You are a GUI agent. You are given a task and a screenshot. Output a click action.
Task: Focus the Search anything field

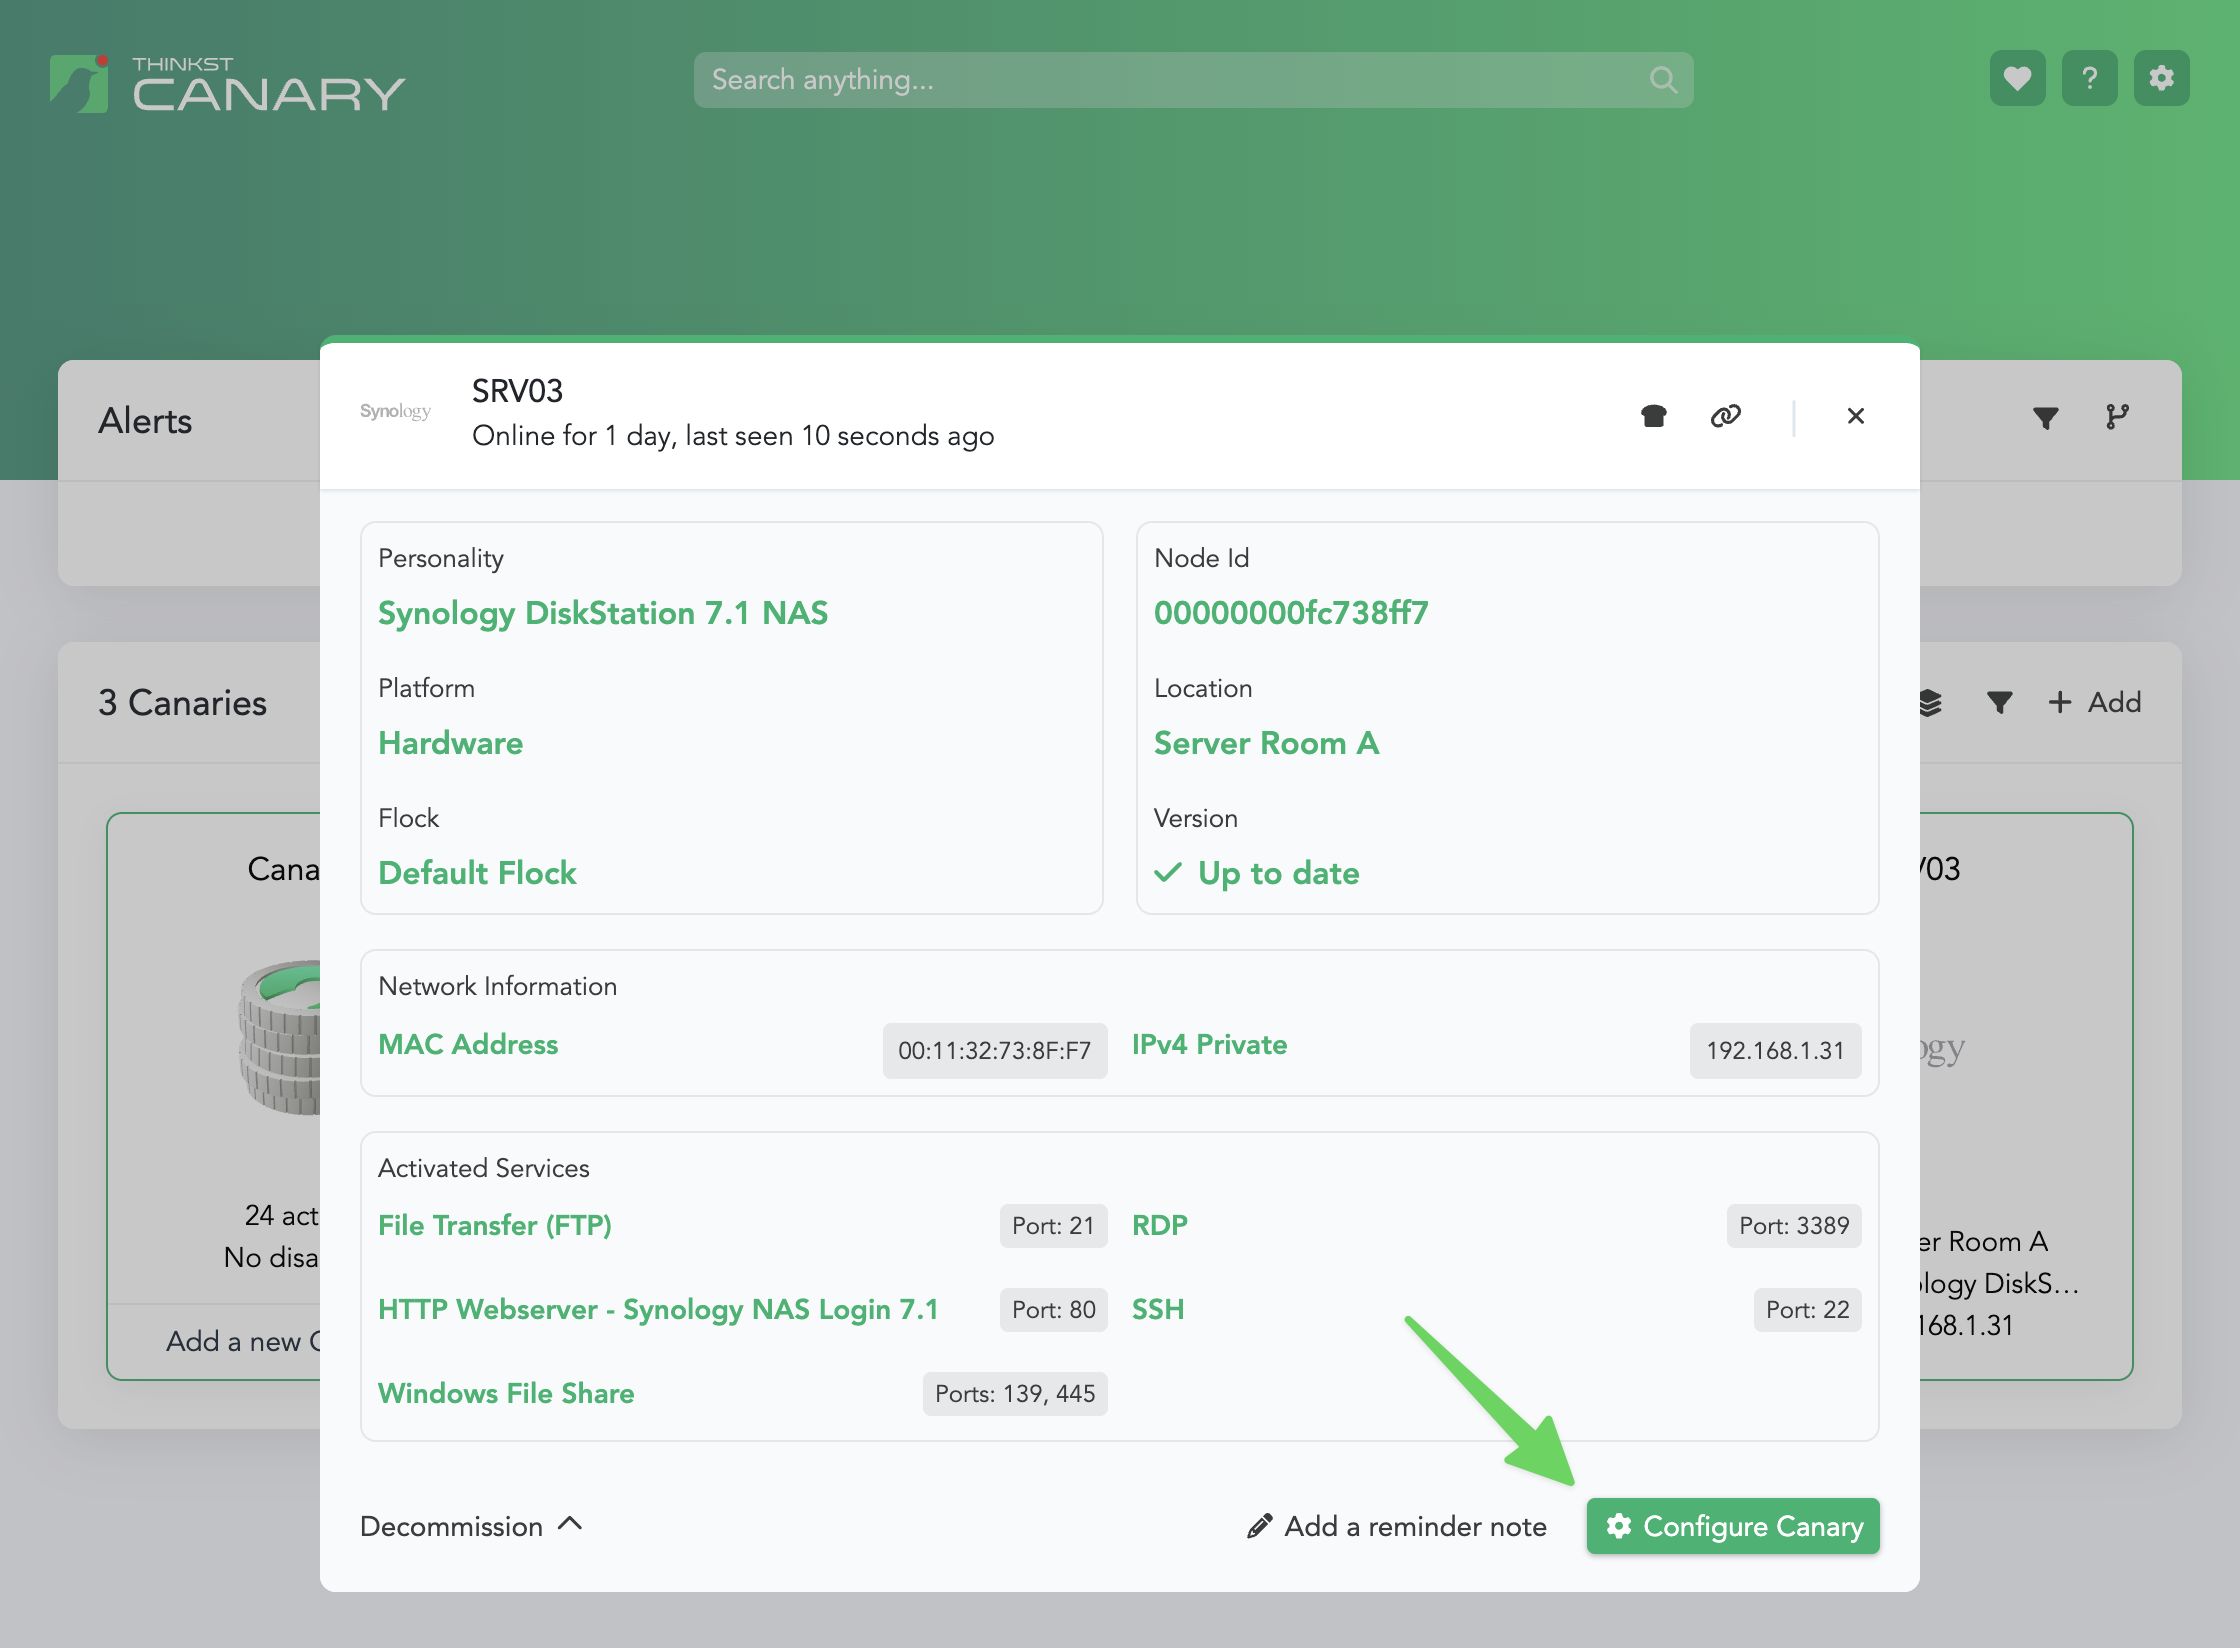1170,80
